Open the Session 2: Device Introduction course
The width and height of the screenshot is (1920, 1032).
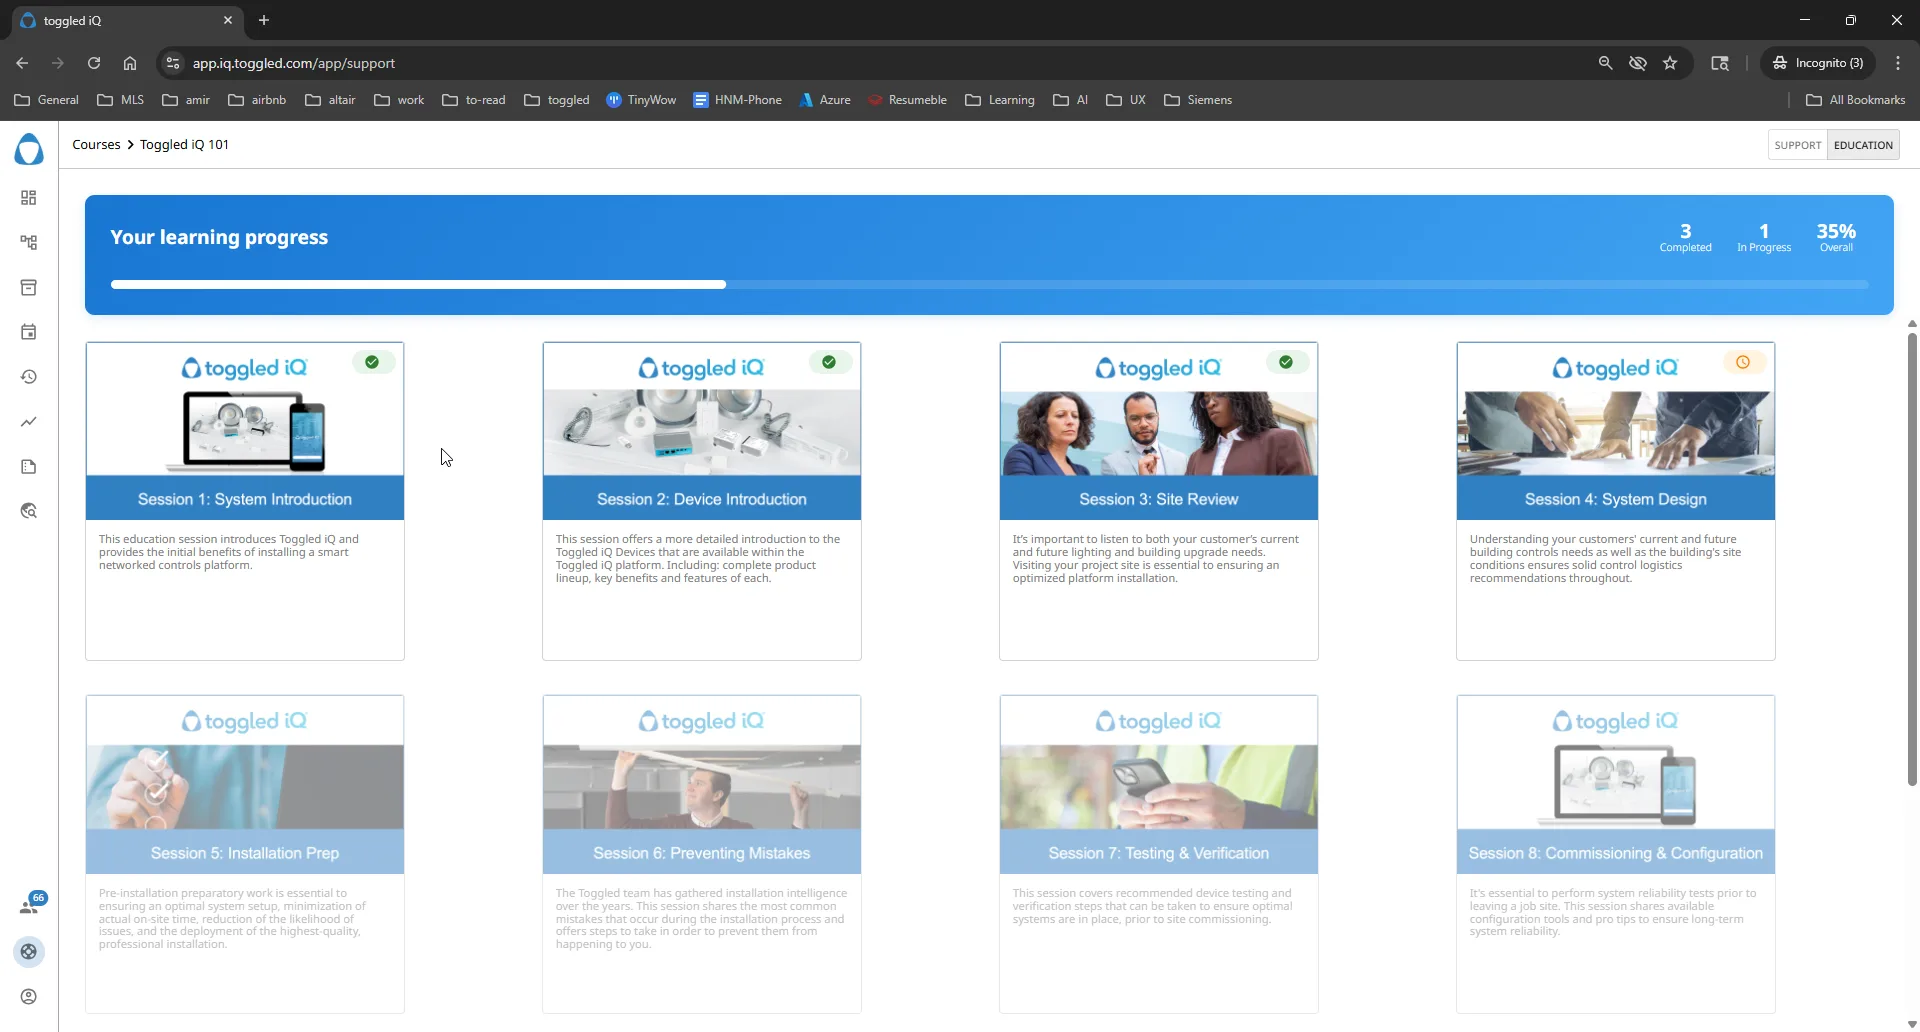[x=702, y=501]
